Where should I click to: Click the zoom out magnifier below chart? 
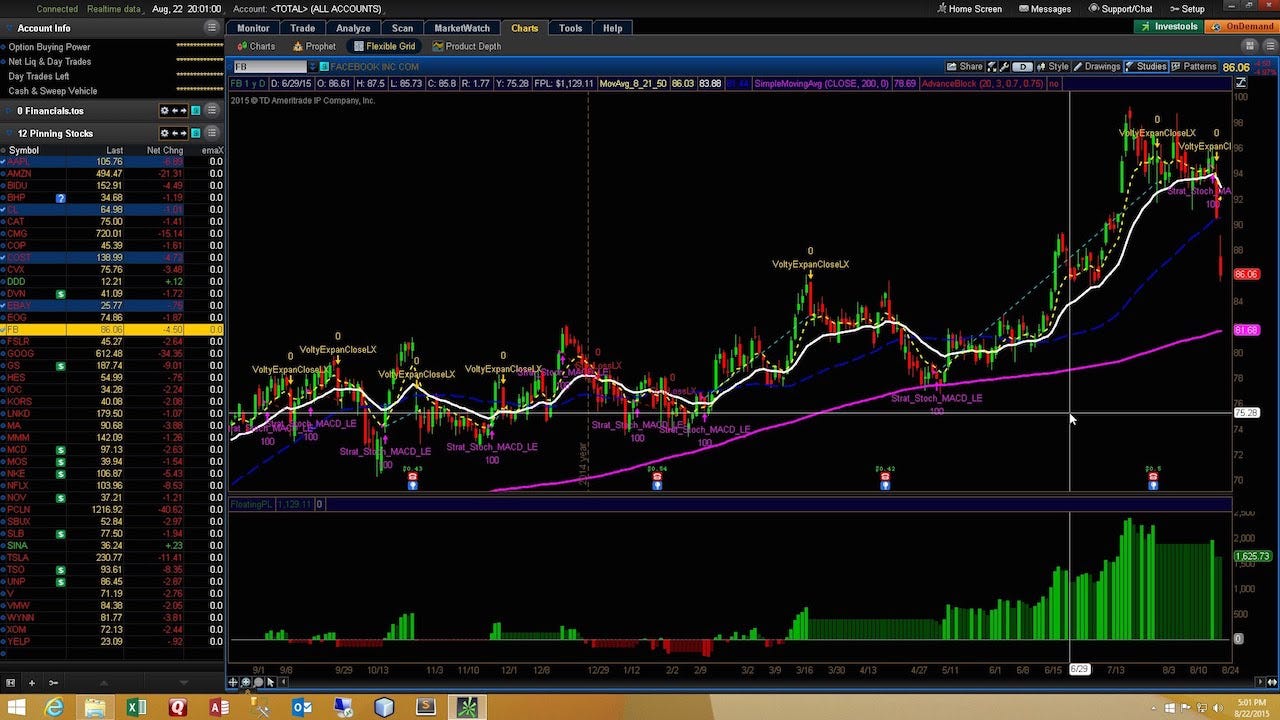click(258, 682)
